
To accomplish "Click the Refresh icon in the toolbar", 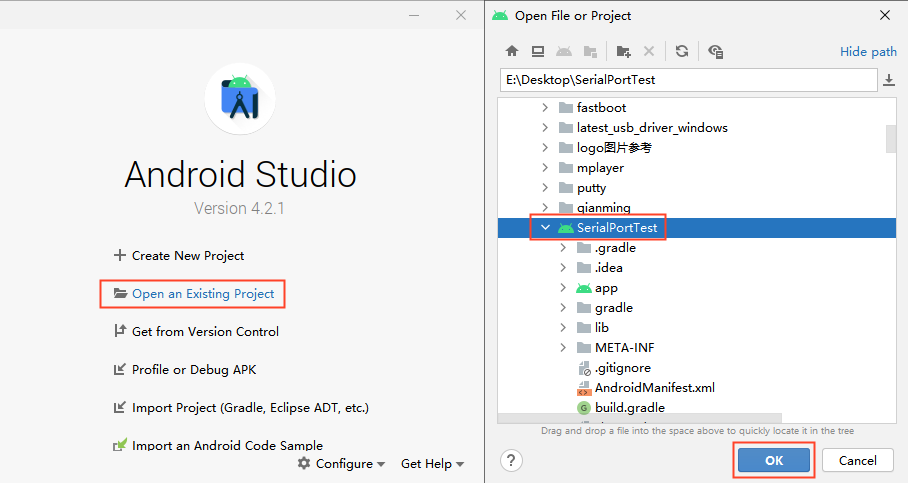I will tap(681, 51).
